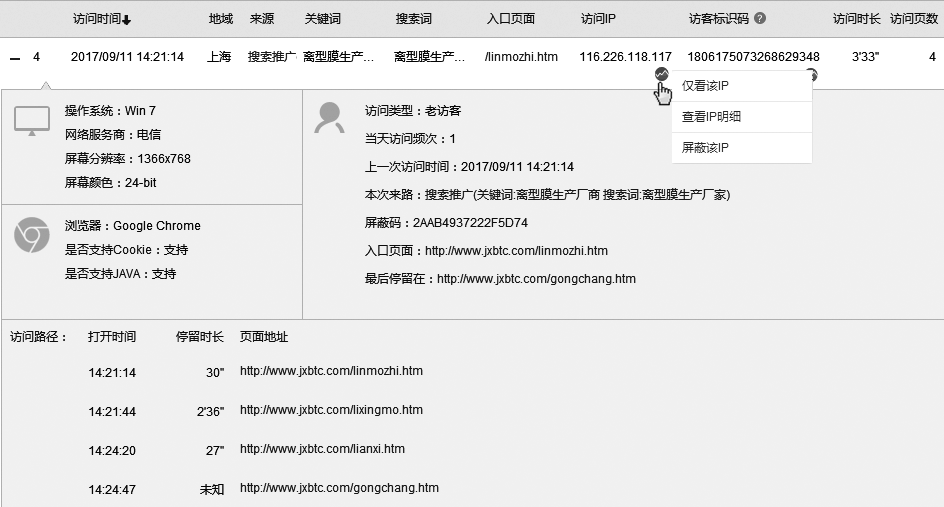
Task: Open the lianxi.htm page link
Action: (322, 449)
